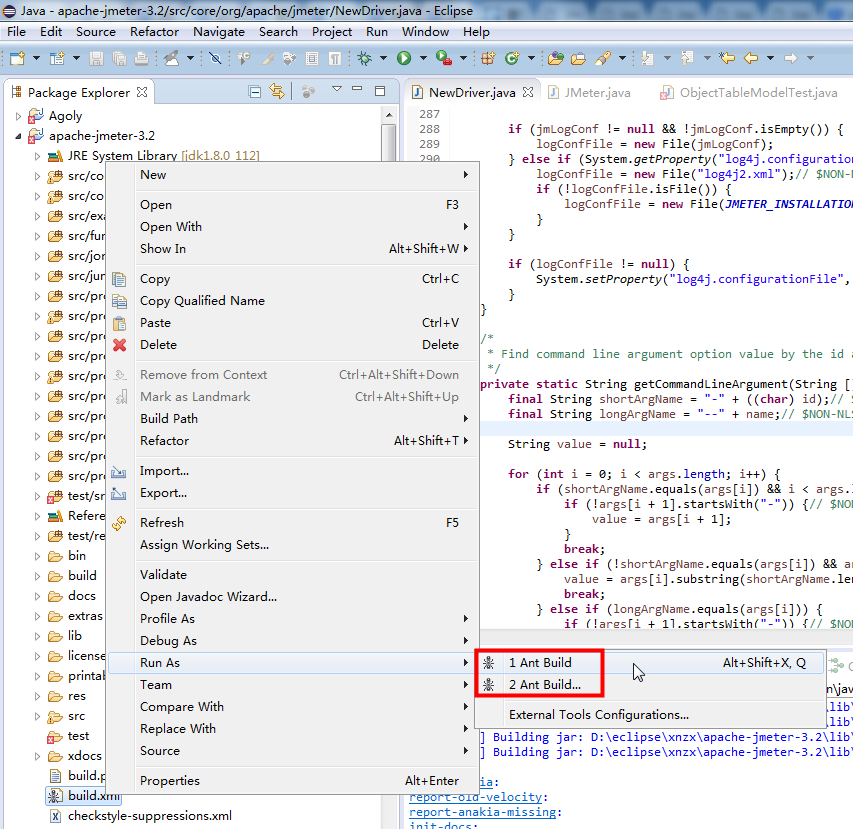
Task: Open the Project menu
Action: (332, 32)
